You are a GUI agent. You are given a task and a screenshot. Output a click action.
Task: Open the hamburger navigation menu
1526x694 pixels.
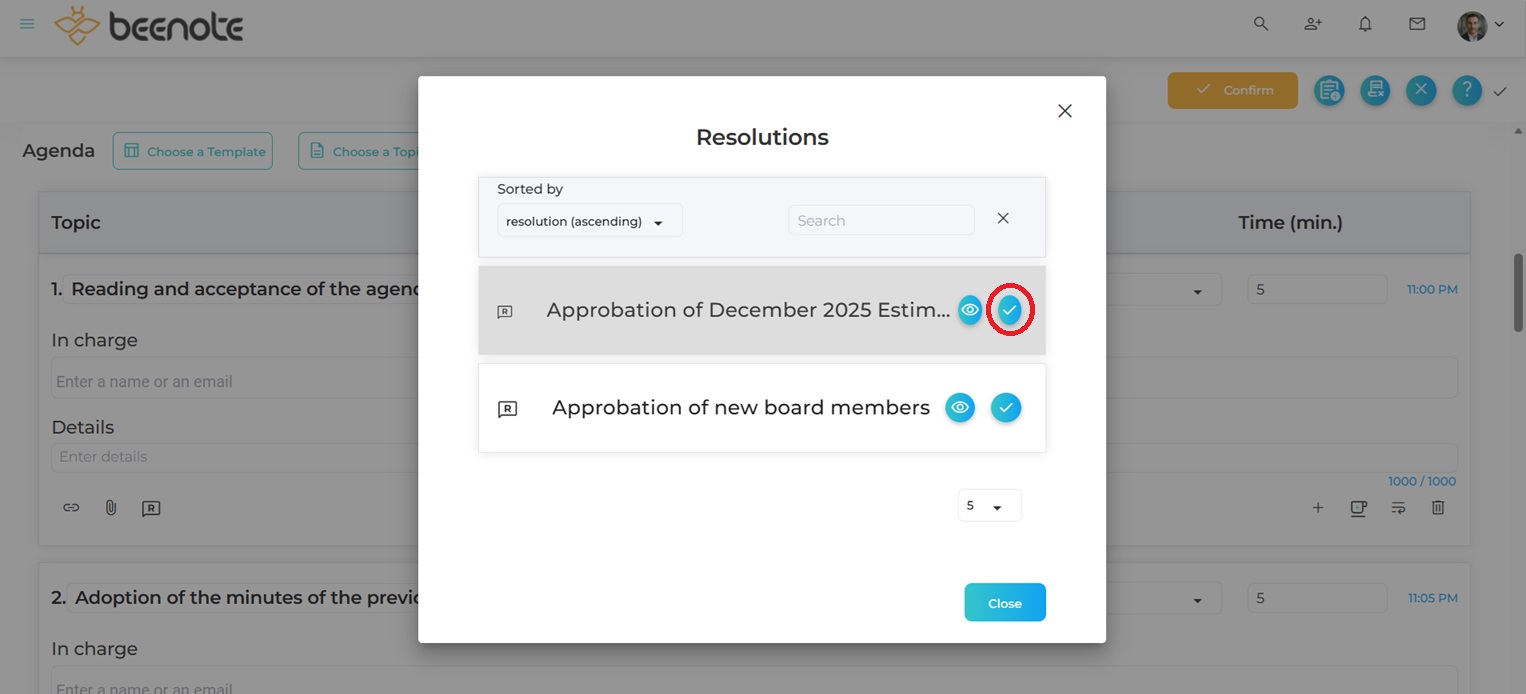pyautogui.click(x=27, y=23)
